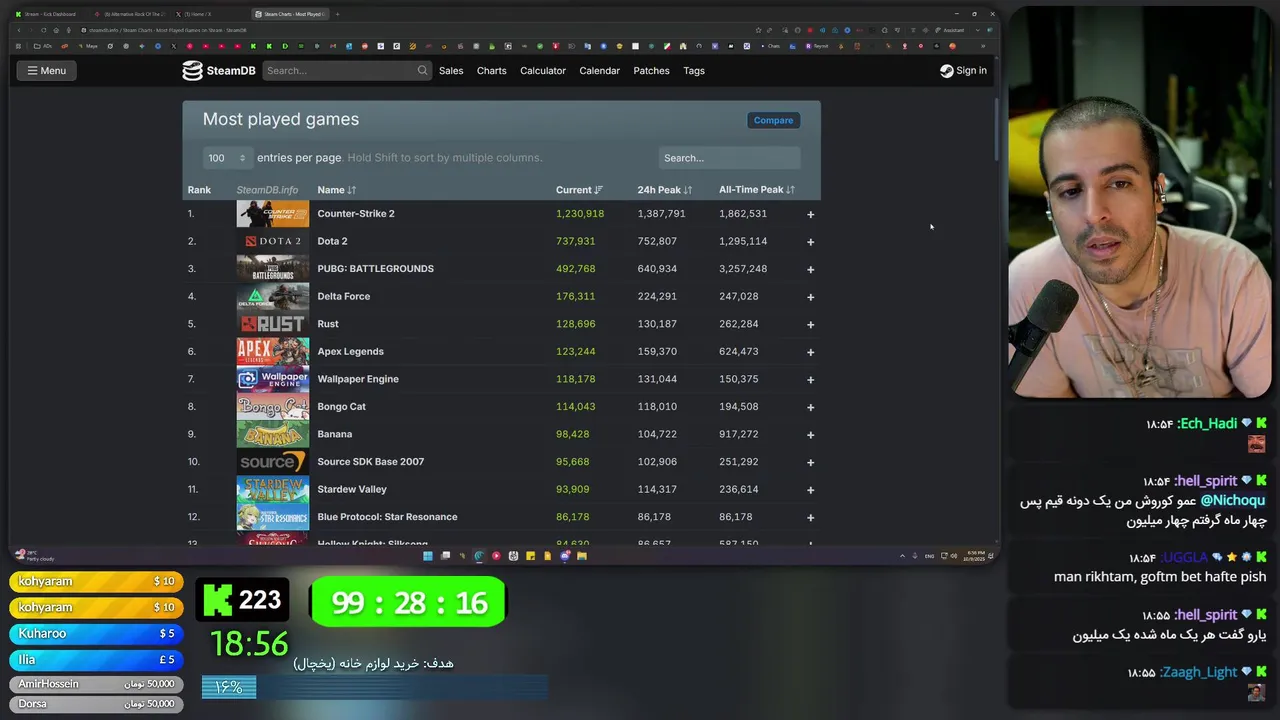Click plus icon for Source SDK Base 2007
Viewport: 1280px width, 720px height.
[810, 462]
